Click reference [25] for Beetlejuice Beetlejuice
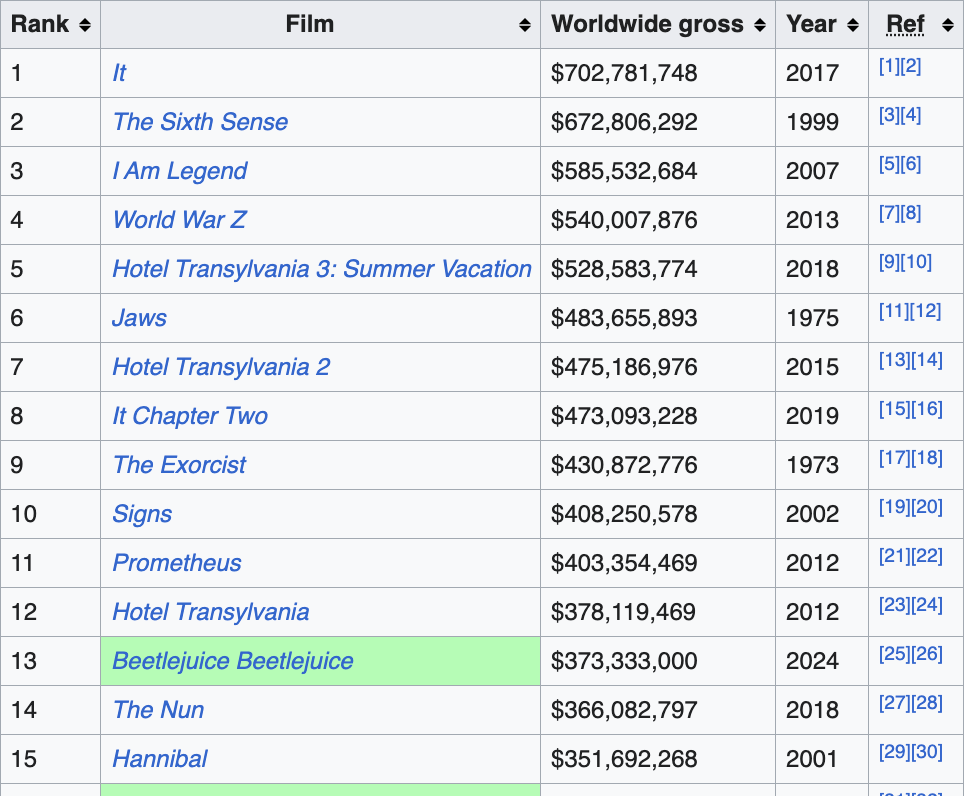This screenshot has width=964, height=796. pos(895,654)
